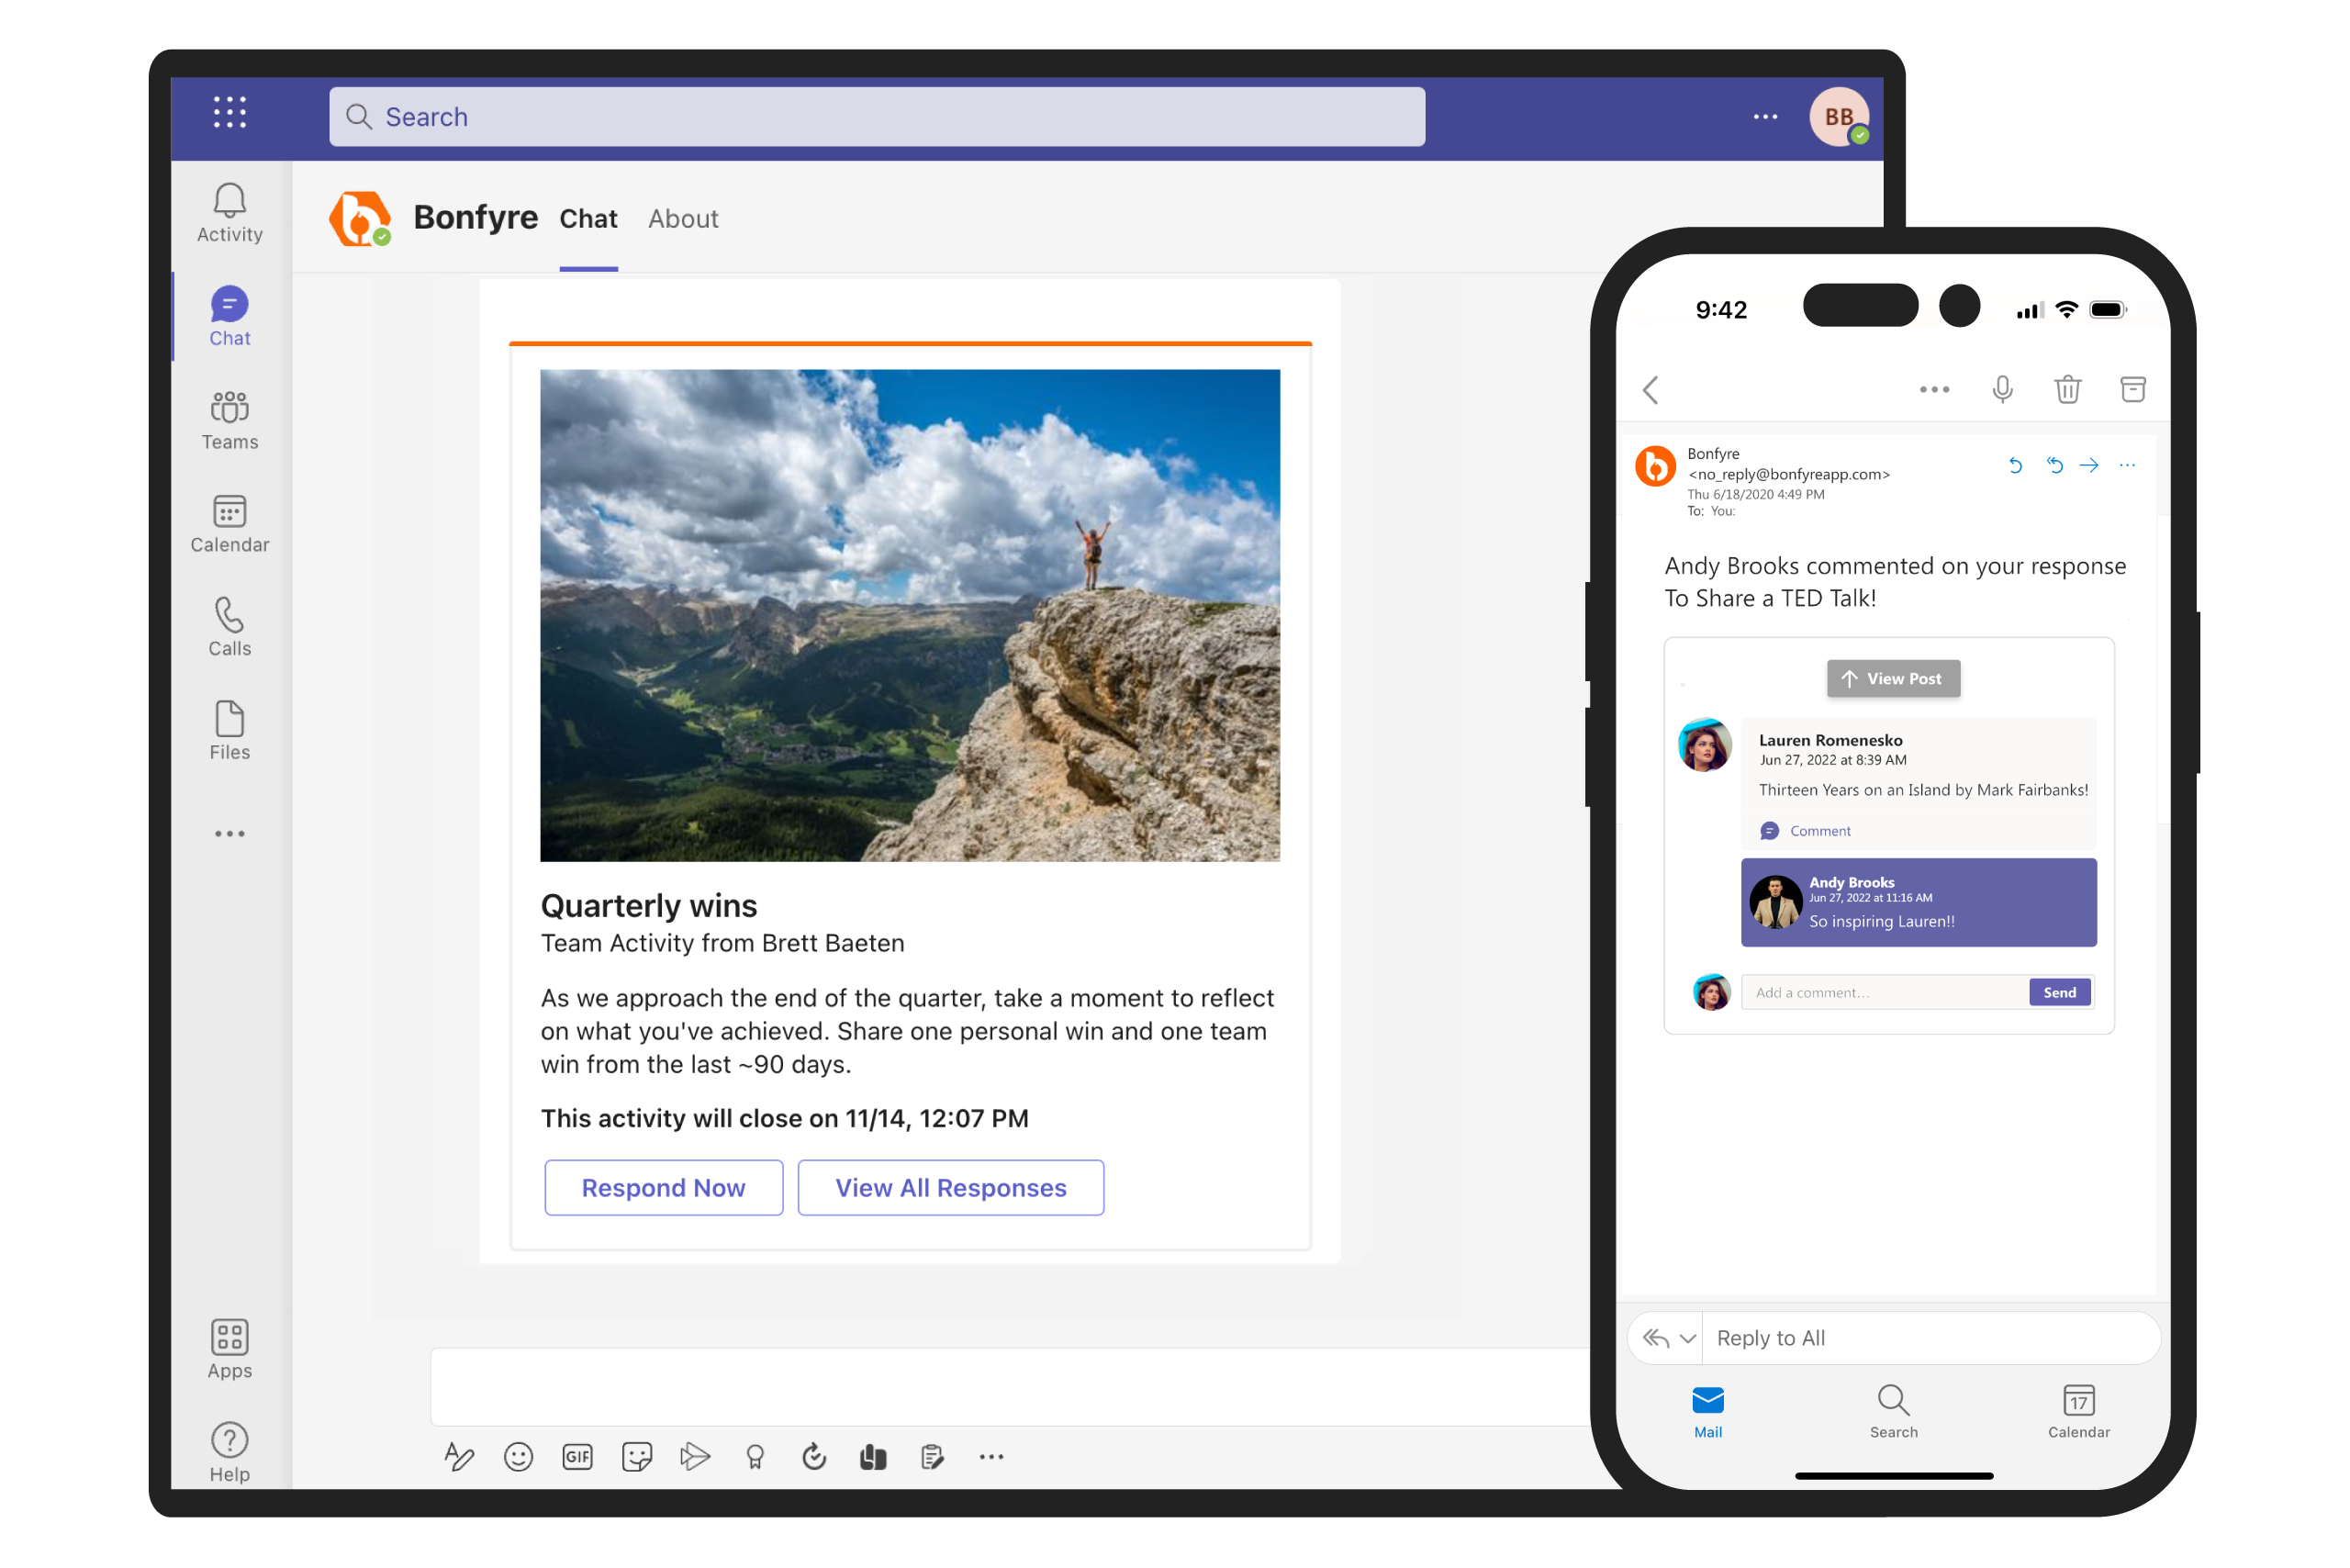Click the Respond Now button
Viewport: 2350px width, 1568px height.
point(663,1187)
